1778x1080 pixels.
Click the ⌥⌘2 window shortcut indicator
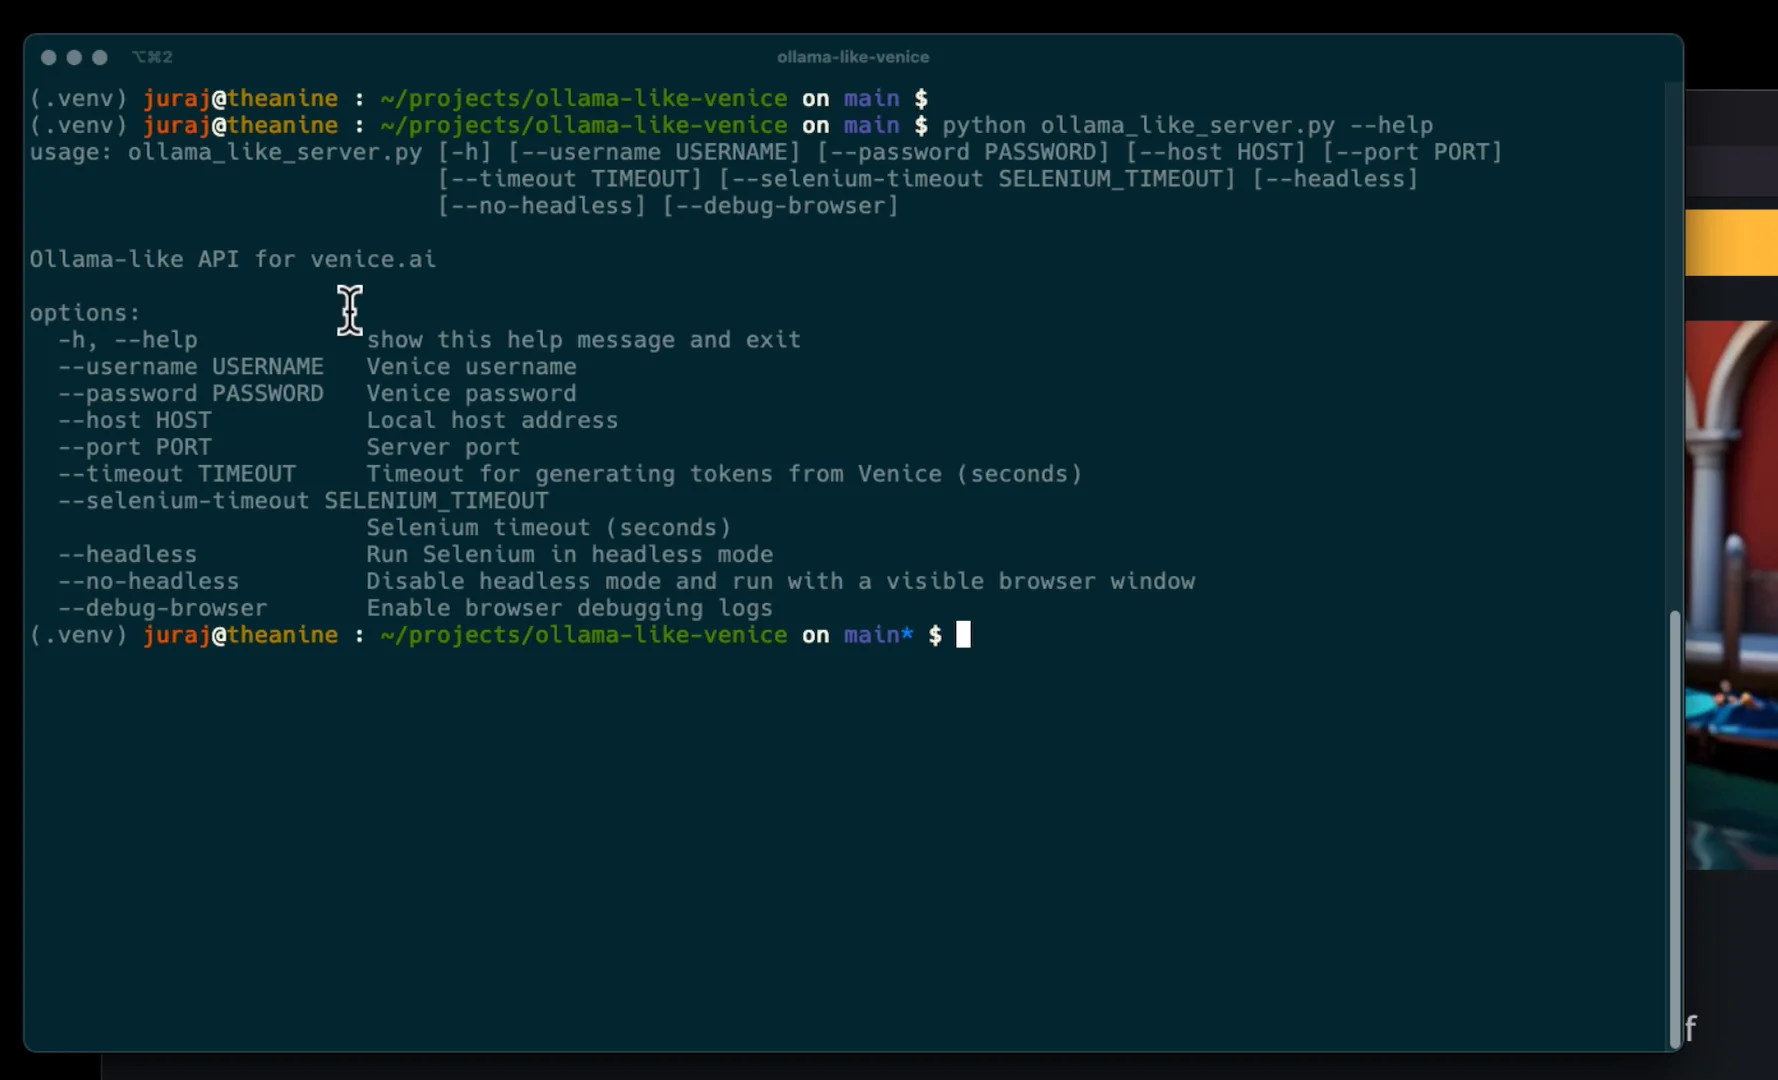pos(152,58)
